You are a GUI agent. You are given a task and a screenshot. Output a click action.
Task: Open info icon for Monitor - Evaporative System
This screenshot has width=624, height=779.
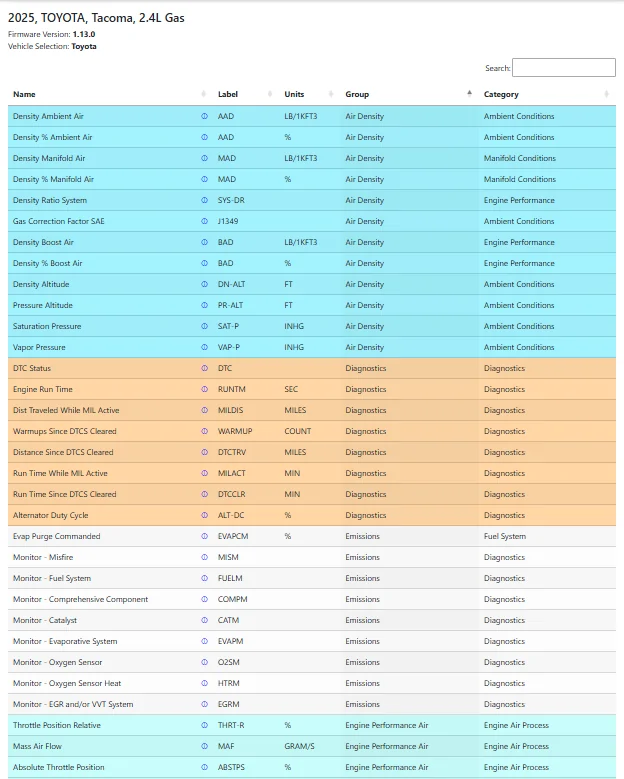[x=204, y=641]
